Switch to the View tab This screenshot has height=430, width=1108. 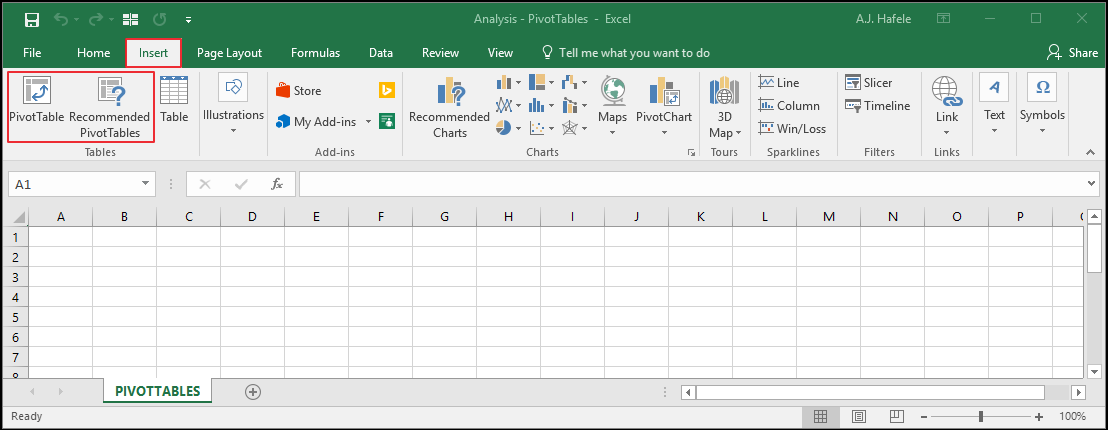500,53
